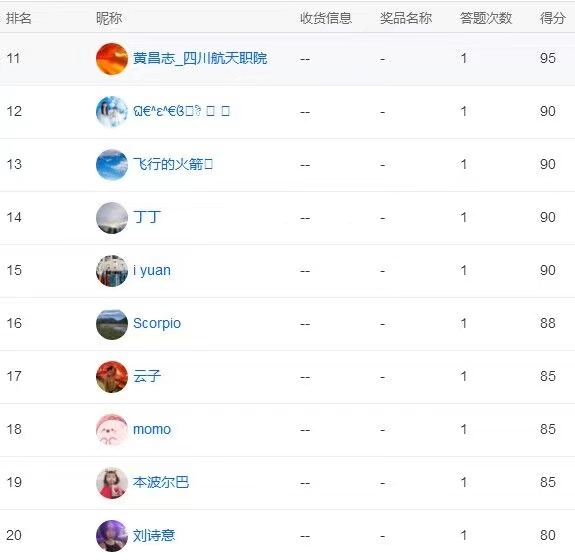Open the i yuan nickname link
The image size is (575, 560).
click(152, 271)
